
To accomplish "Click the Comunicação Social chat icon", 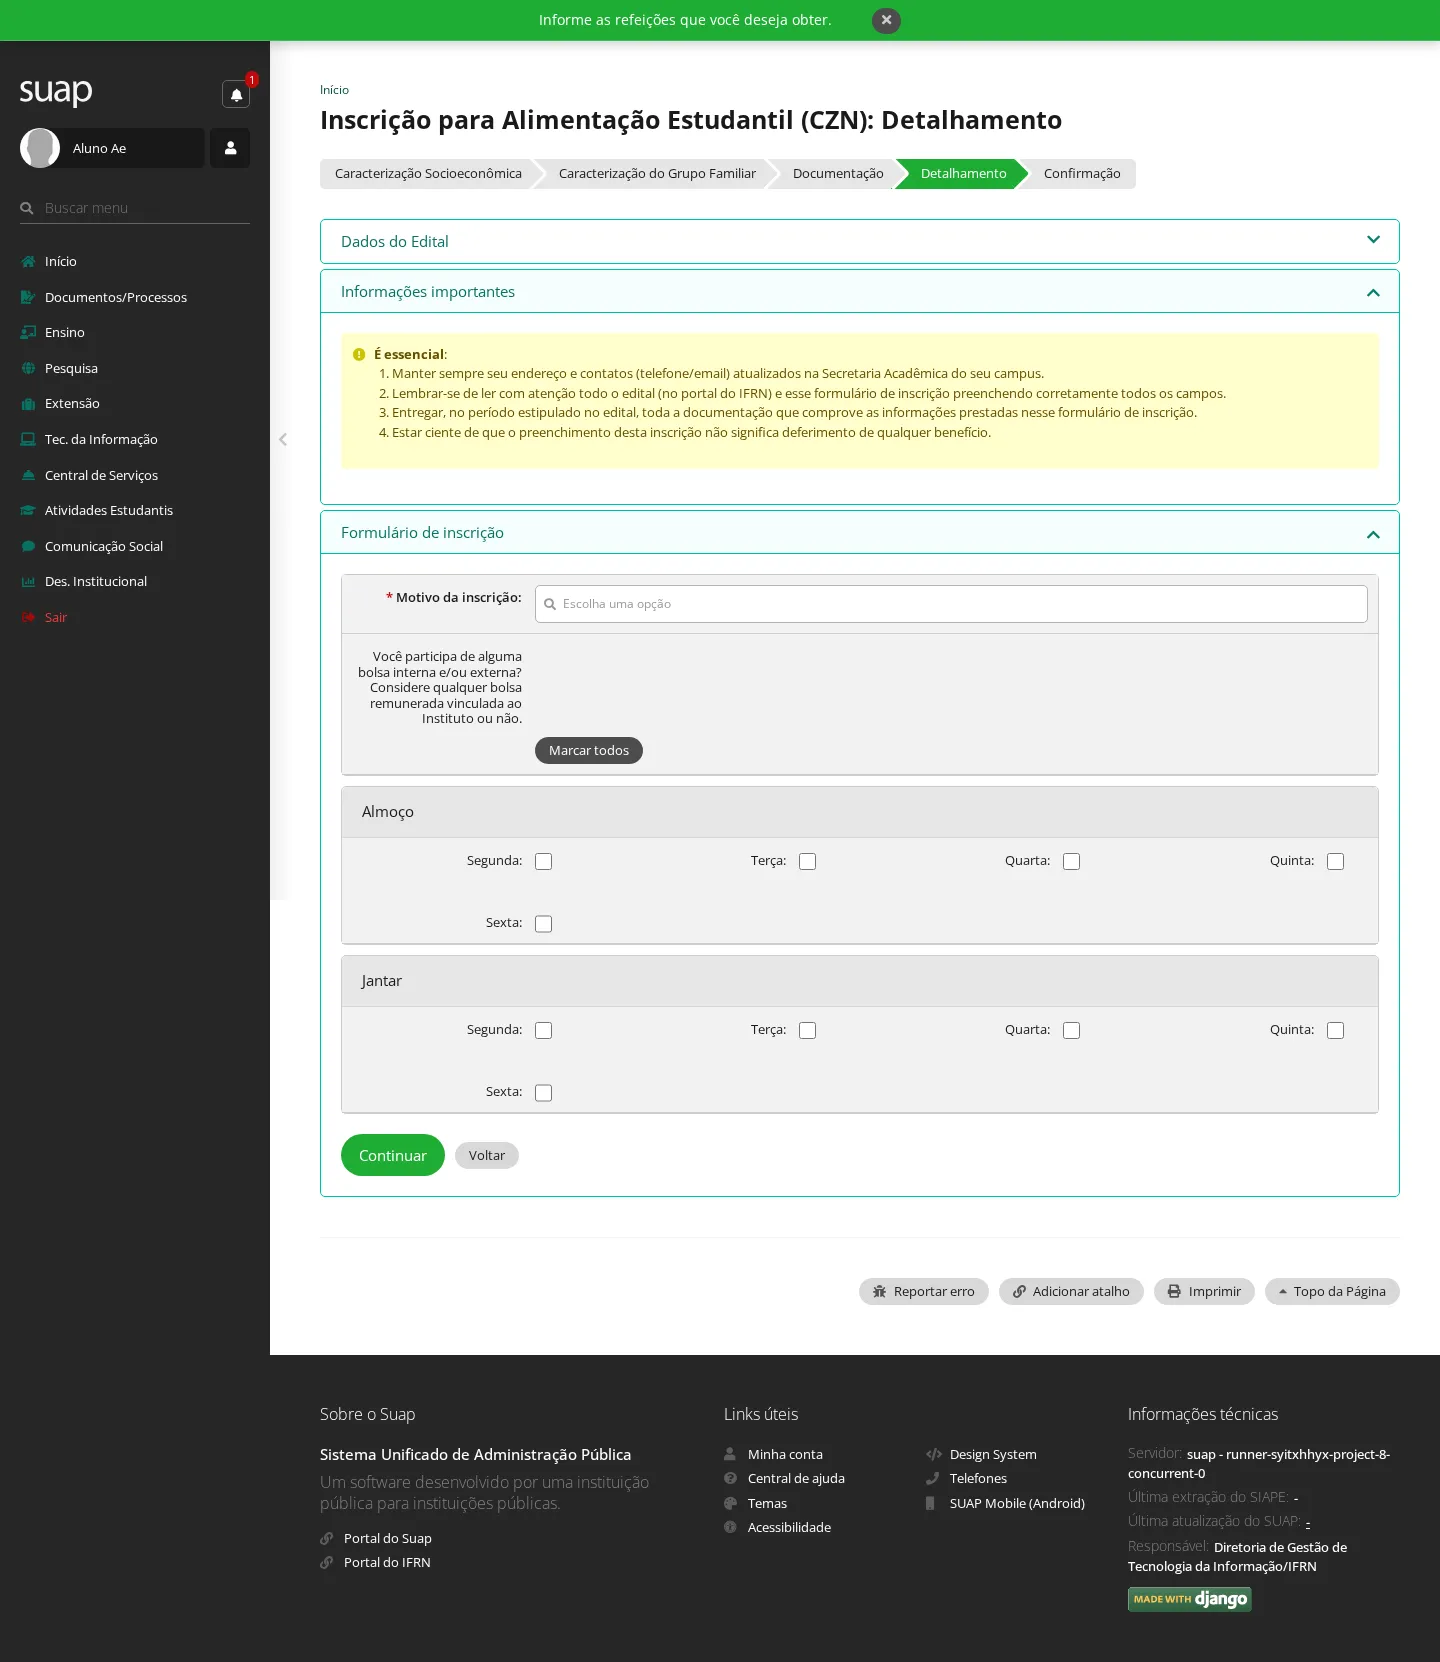I will (x=28, y=546).
